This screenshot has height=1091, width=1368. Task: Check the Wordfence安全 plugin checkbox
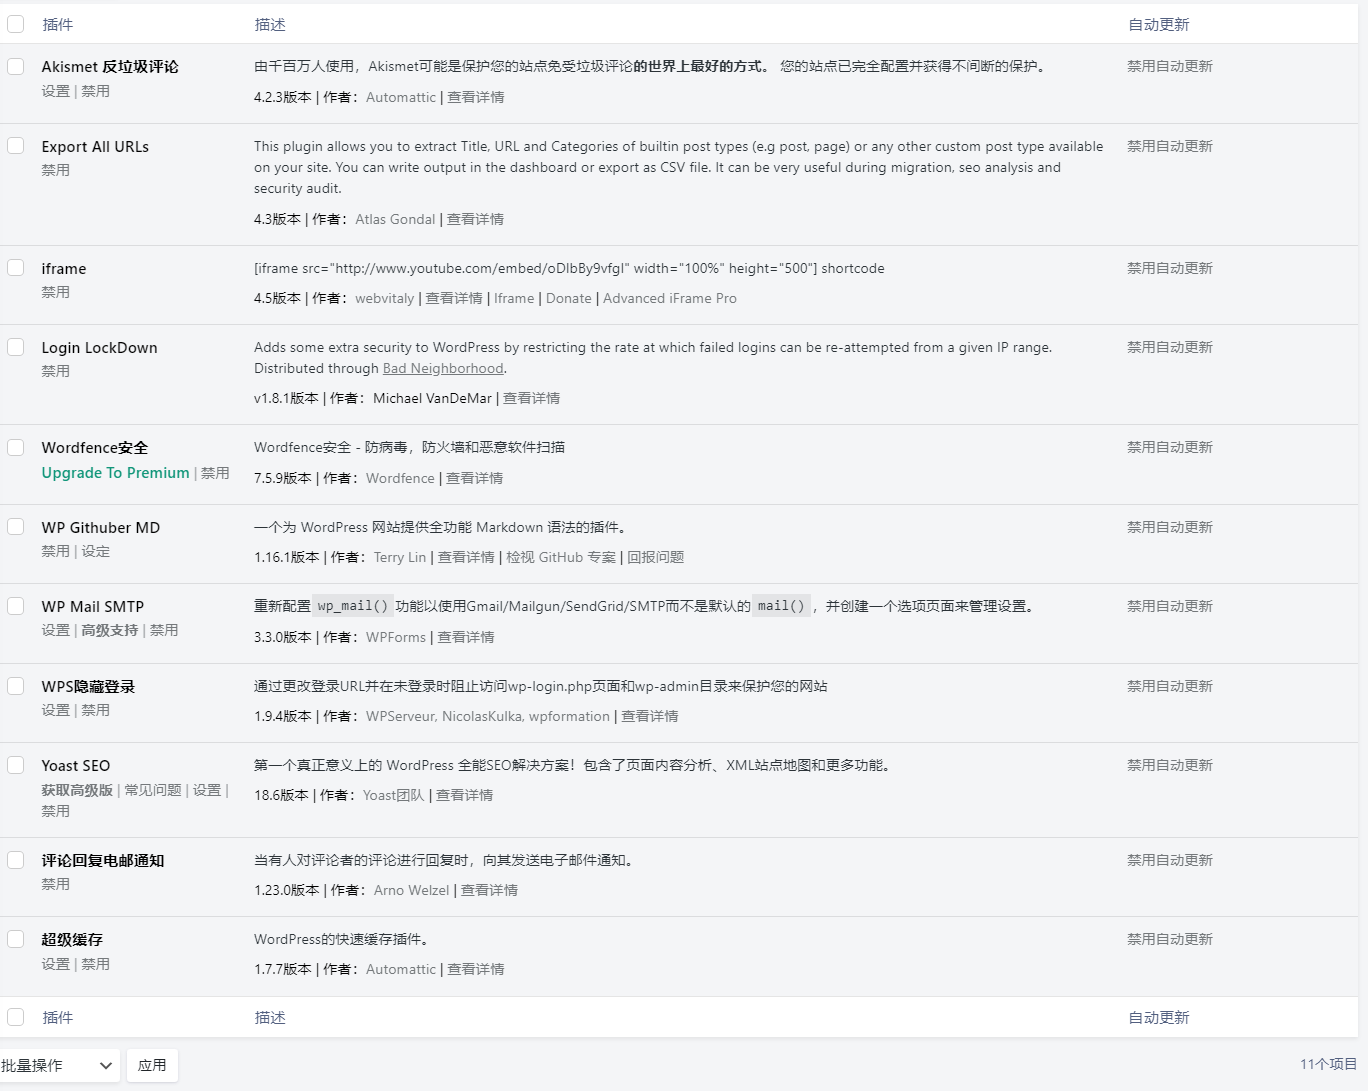[16, 447]
